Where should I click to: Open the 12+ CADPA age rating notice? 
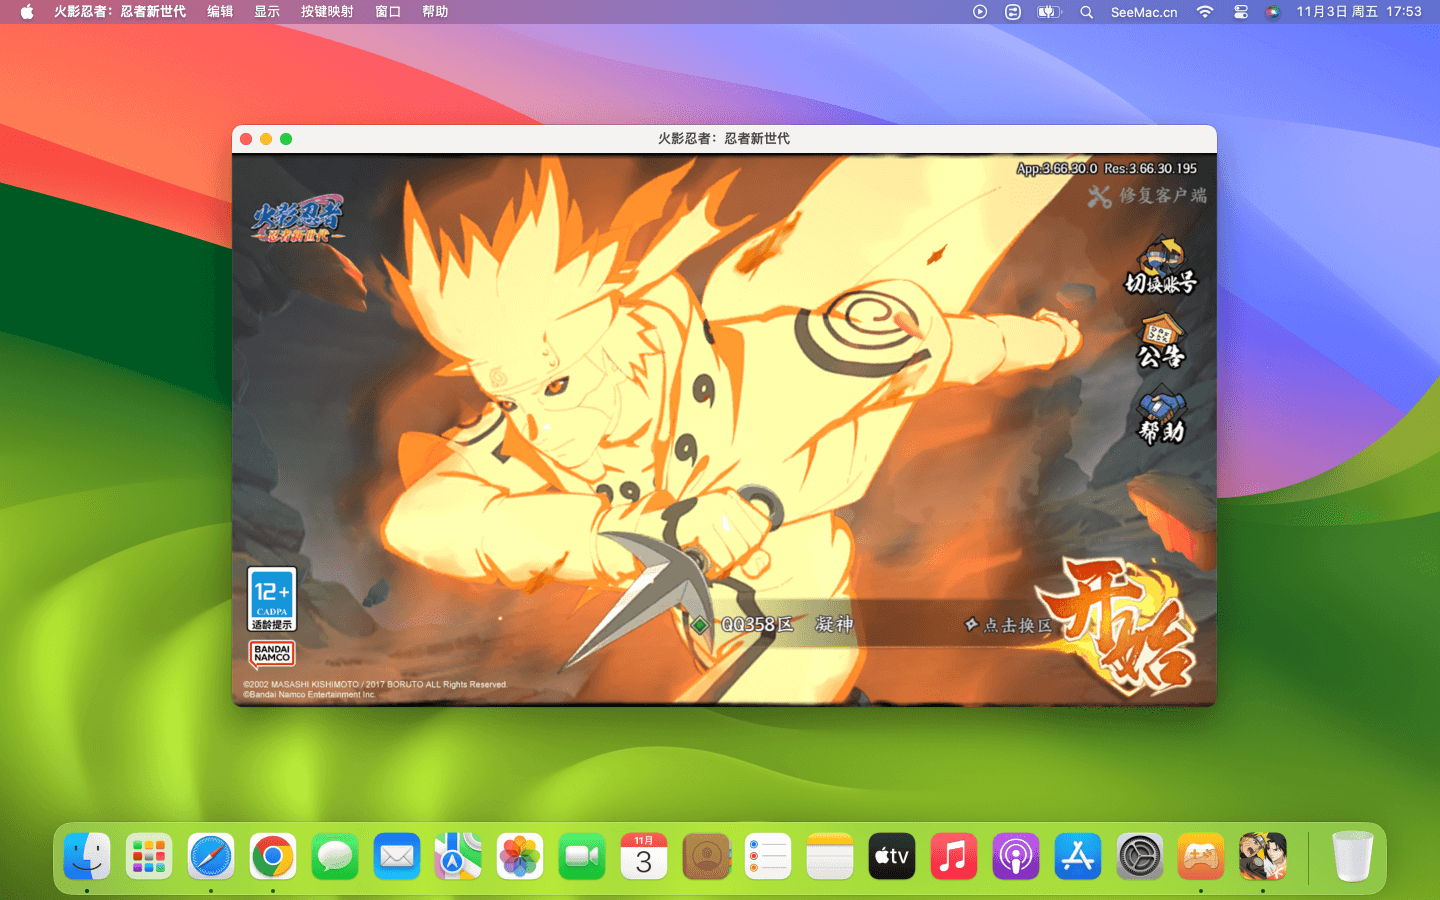[x=272, y=598]
